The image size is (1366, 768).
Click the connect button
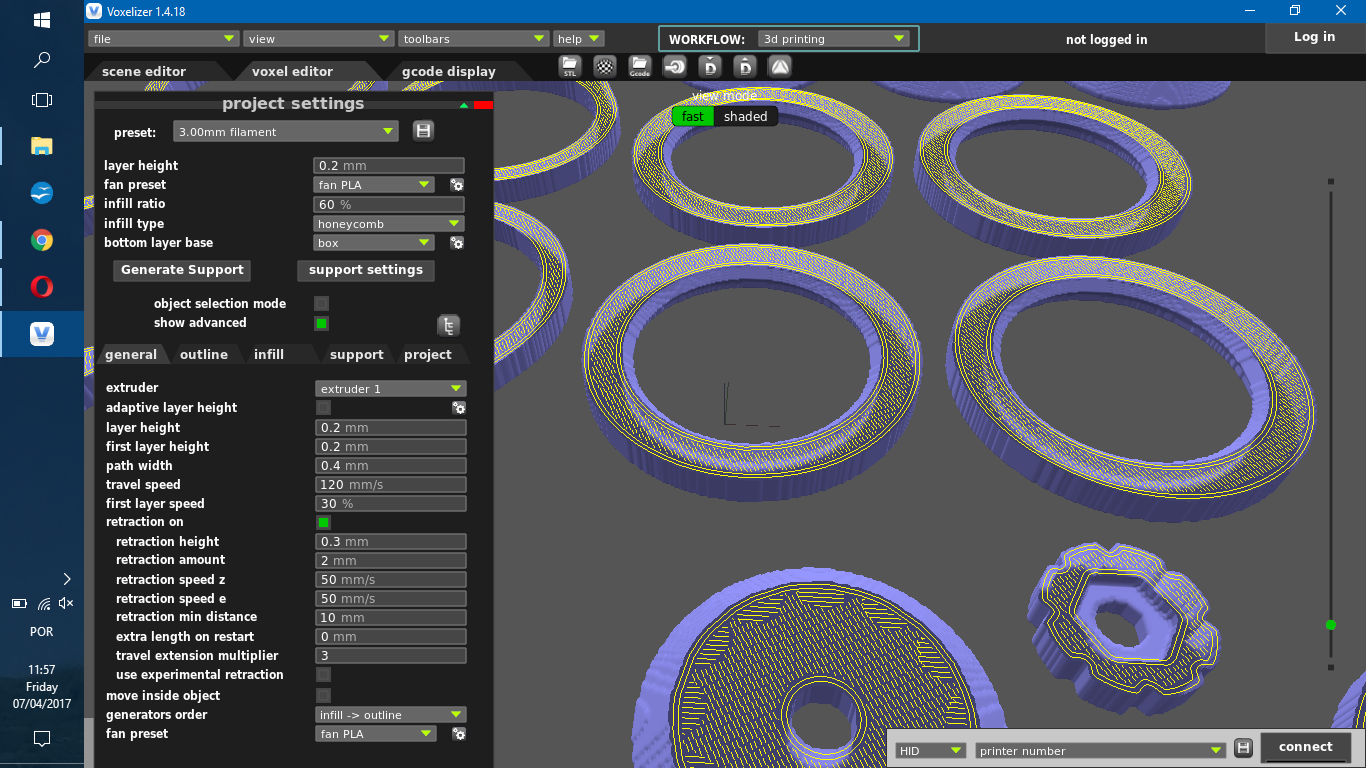tap(1306, 747)
